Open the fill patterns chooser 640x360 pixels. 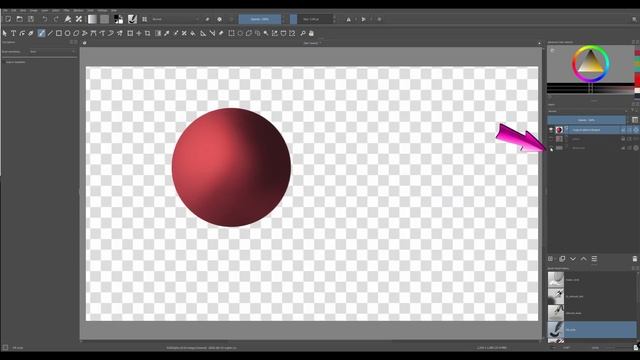coord(104,19)
